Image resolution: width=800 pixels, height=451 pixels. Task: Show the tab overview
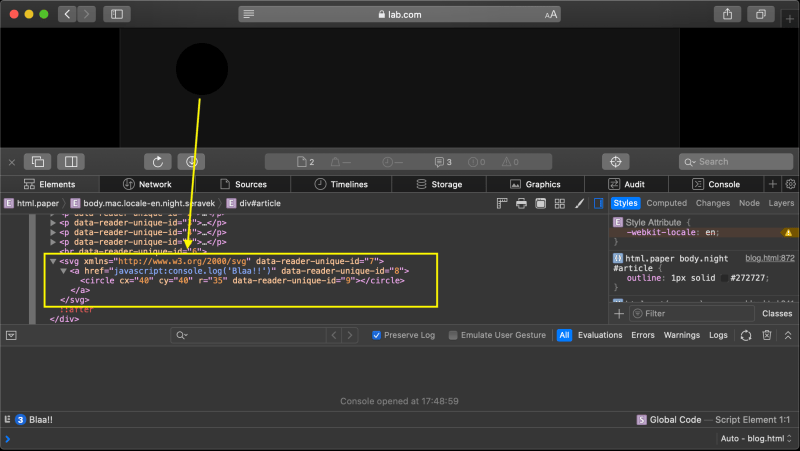point(761,14)
